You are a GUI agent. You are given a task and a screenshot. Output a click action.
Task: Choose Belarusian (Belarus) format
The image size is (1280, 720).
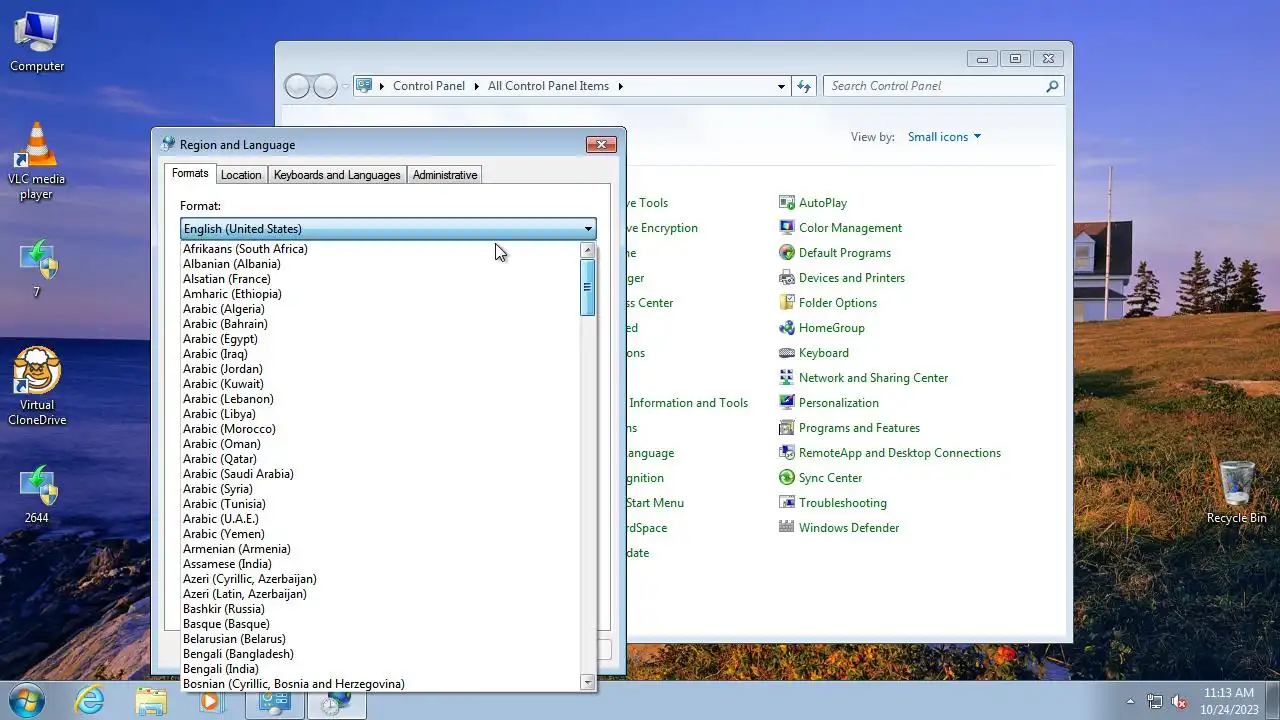[381, 639]
